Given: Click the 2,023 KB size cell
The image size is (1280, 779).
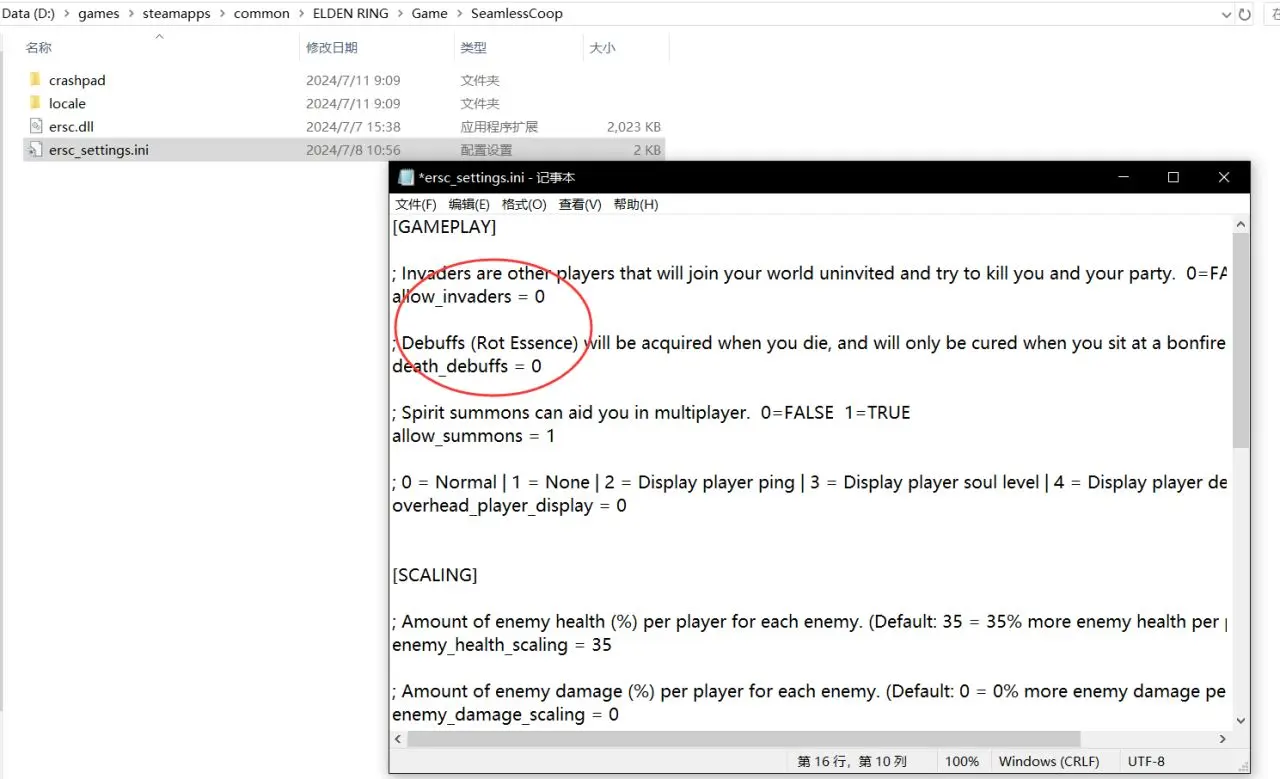Looking at the screenshot, I should (634, 127).
